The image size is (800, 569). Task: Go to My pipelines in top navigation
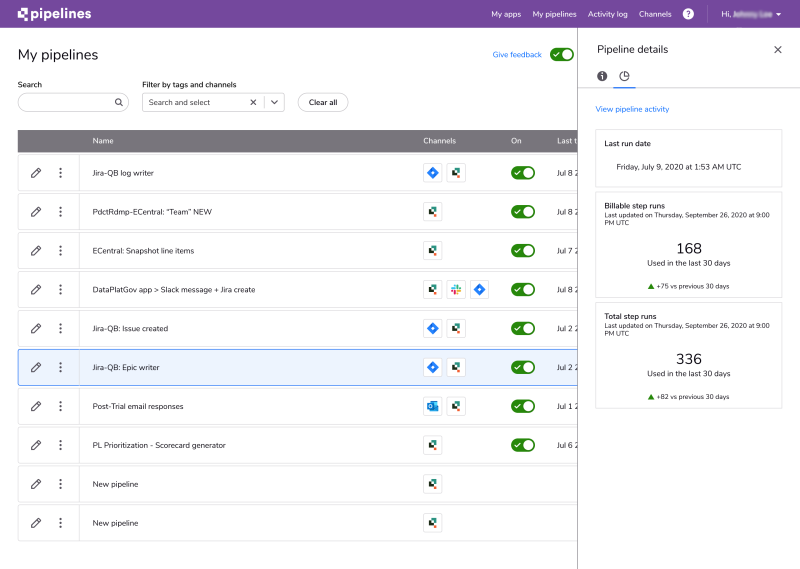coord(555,14)
